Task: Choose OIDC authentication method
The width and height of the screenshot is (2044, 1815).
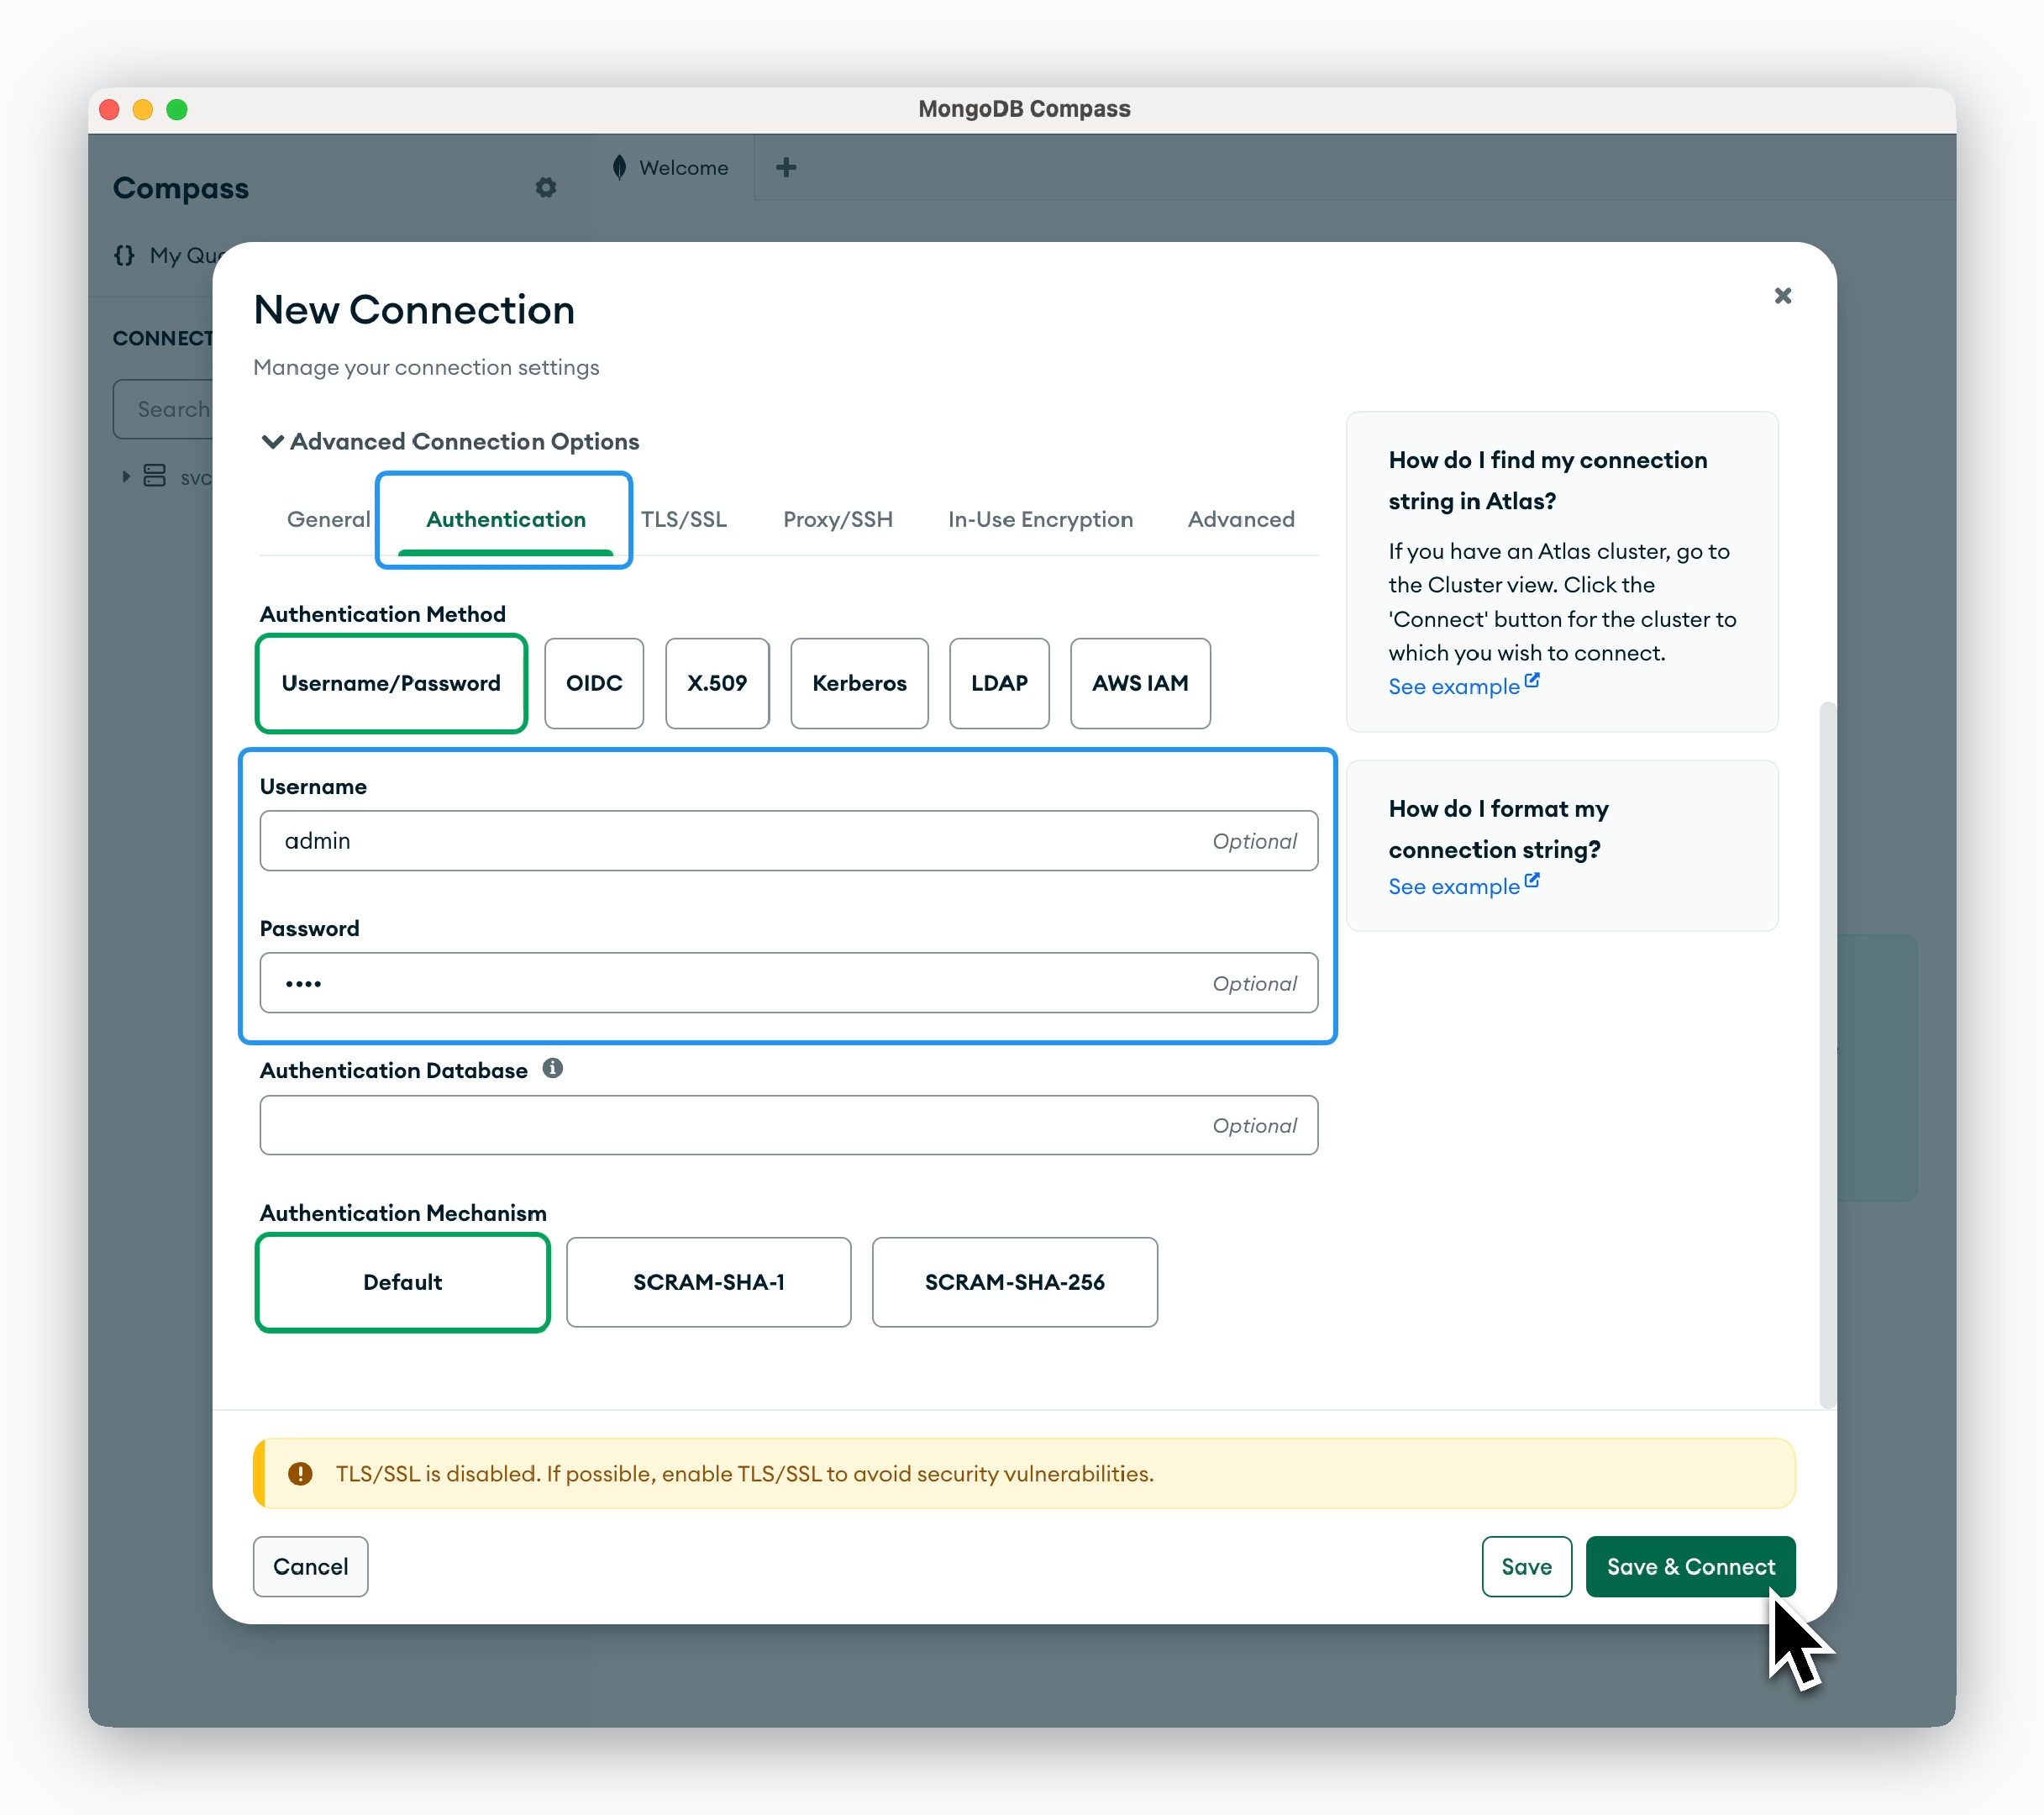Action: coord(594,683)
